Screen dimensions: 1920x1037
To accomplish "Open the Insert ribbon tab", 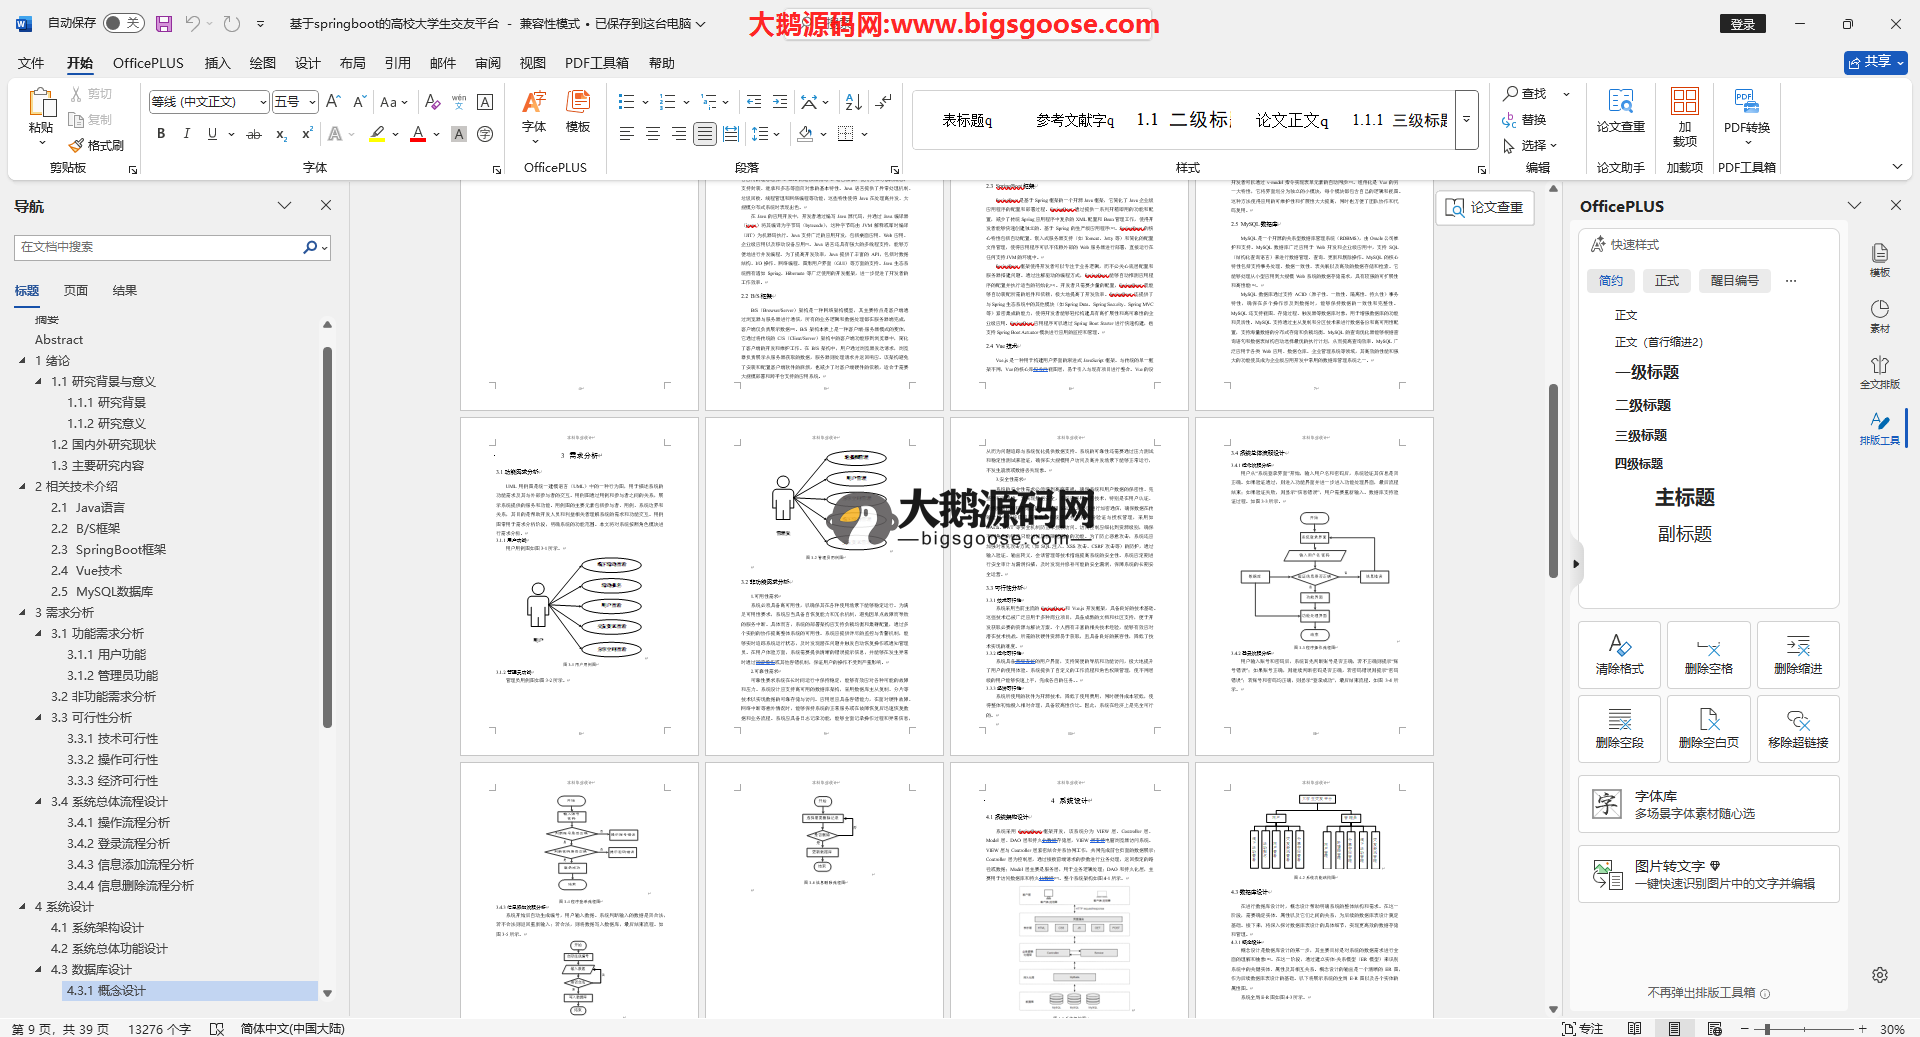I will tap(217, 63).
